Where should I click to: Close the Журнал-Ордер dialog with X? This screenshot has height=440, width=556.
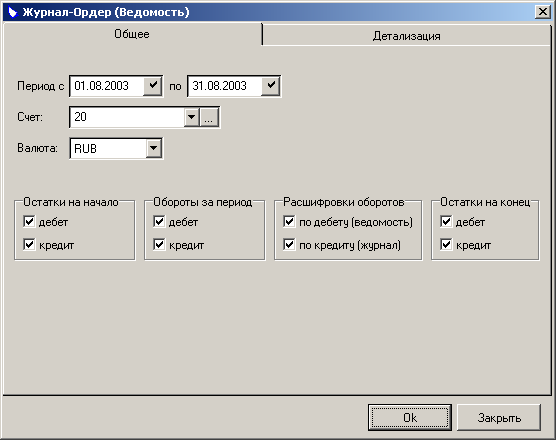(x=543, y=12)
